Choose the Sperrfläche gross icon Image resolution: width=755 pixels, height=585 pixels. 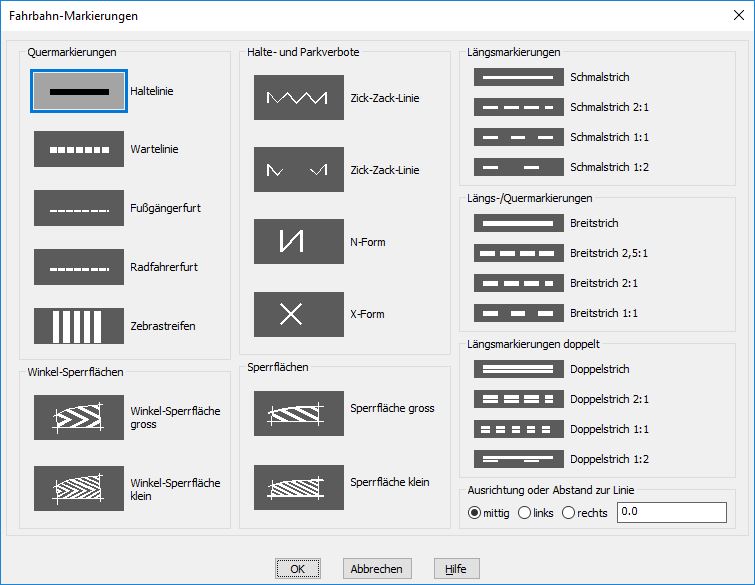coord(299,413)
